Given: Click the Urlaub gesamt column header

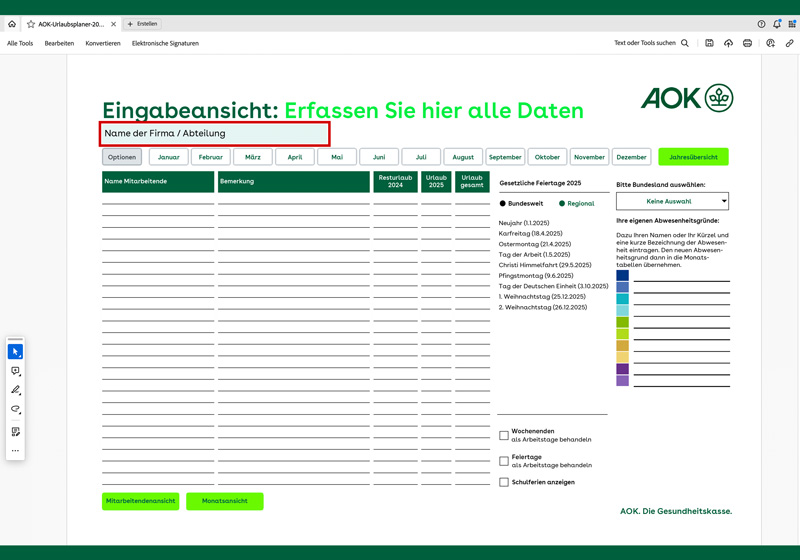Looking at the screenshot, I should (x=472, y=182).
